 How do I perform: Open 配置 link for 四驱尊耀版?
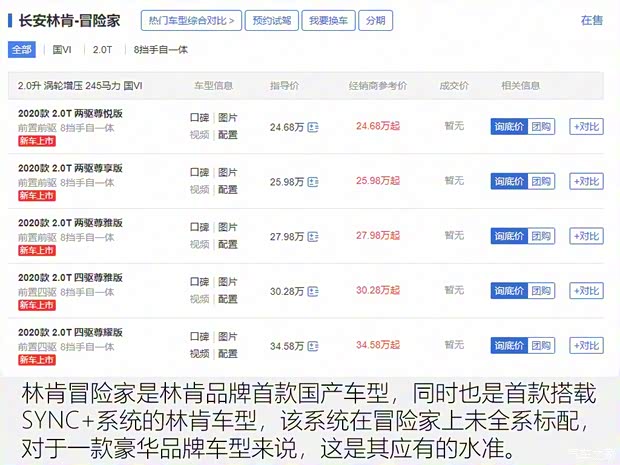(228, 354)
